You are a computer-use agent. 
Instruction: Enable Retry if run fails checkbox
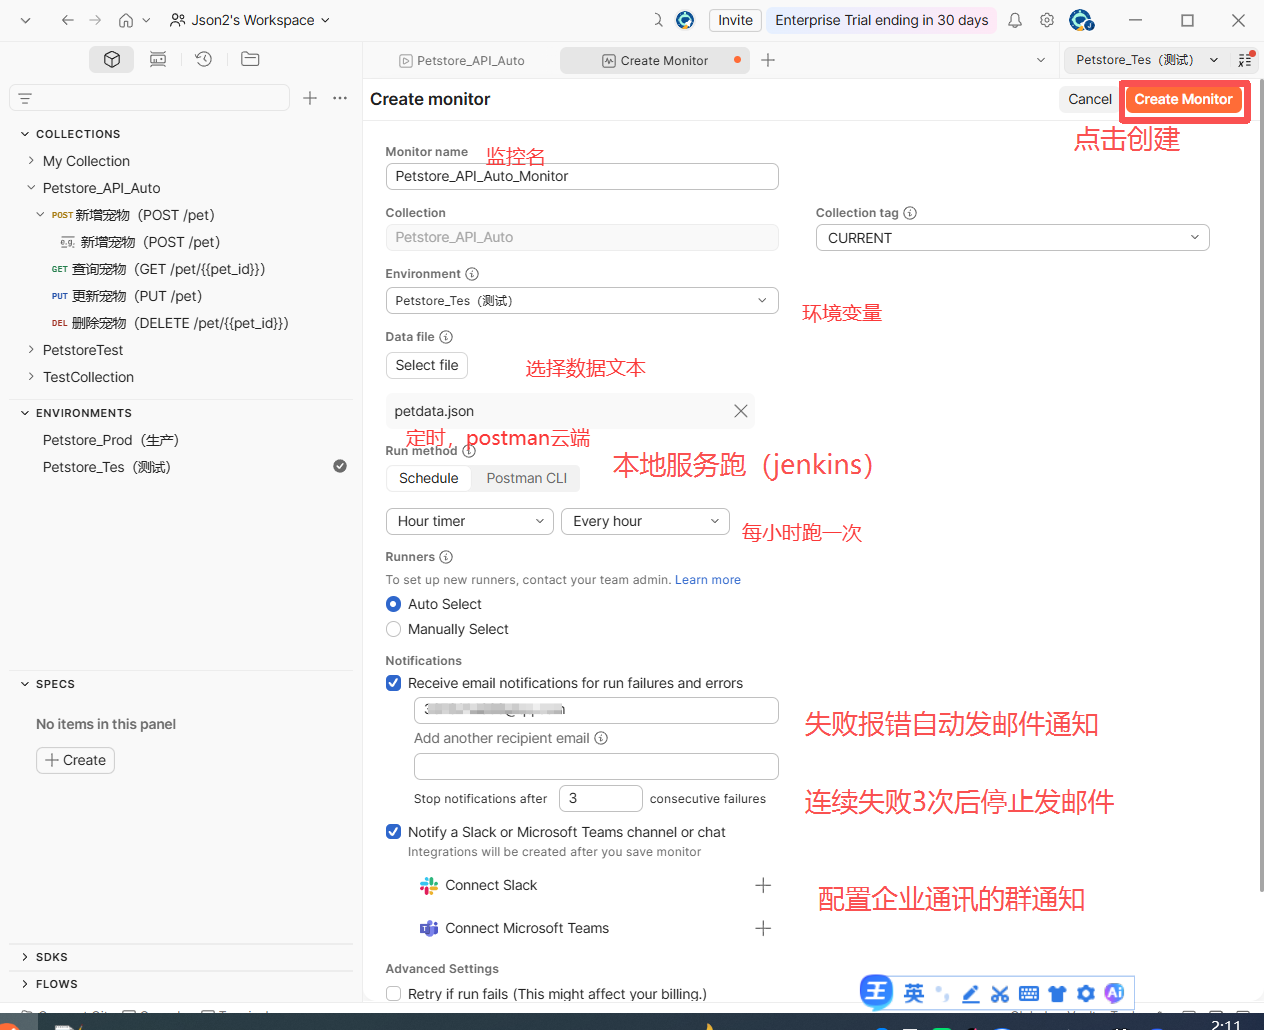tap(394, 994)
